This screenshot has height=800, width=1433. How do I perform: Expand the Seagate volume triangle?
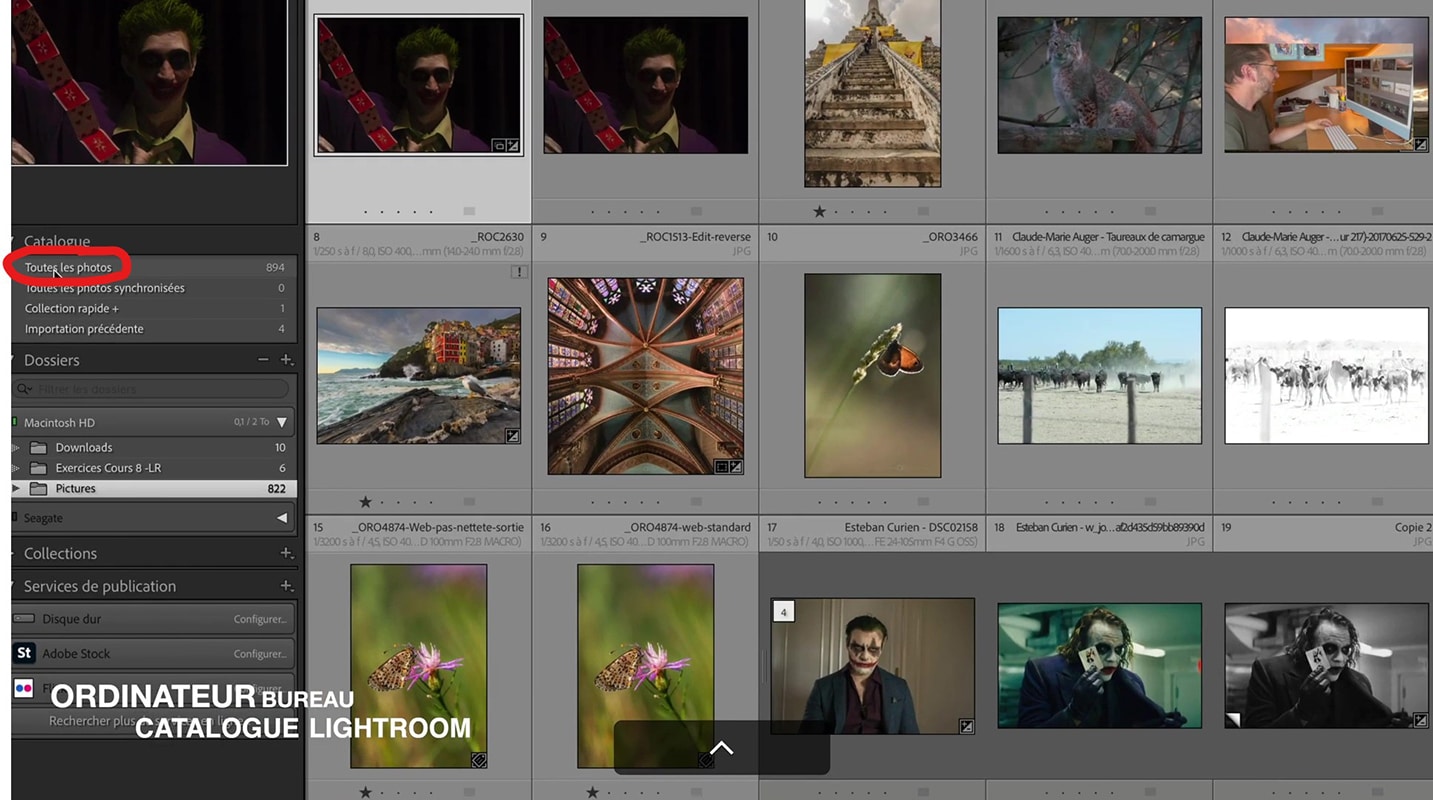pyautogui.click(x=282, y=518)
